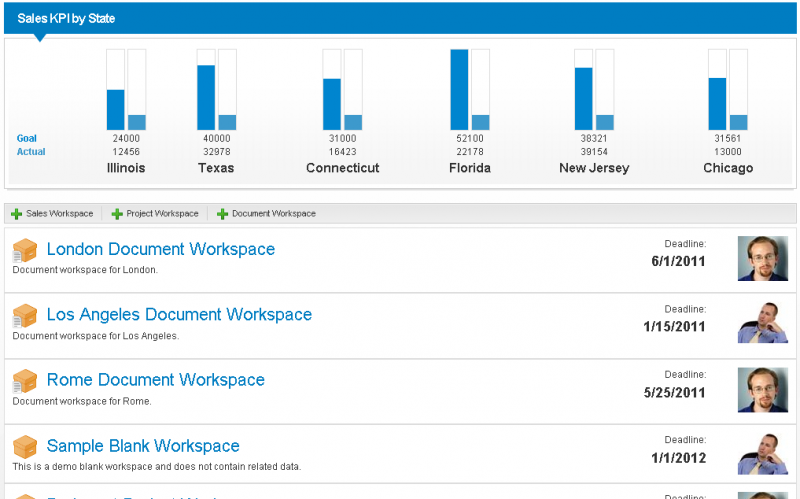Image resolution: width=800 pixels, height=499 pixels.
Task: Click the box icon beside London Document Workspace
Action: point(24,250)
